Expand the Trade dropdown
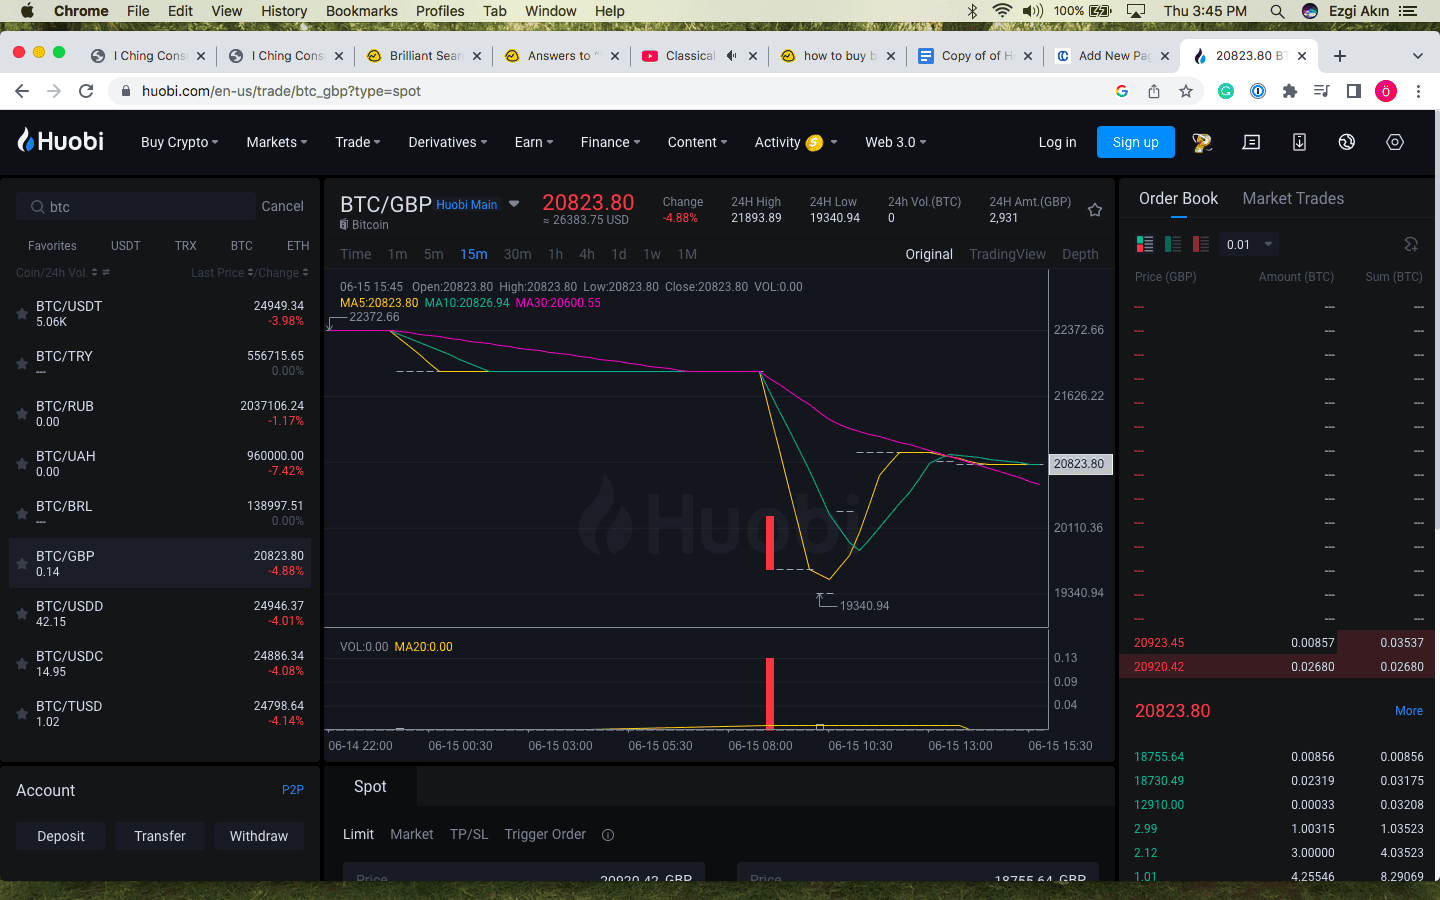 click(358, 142)
